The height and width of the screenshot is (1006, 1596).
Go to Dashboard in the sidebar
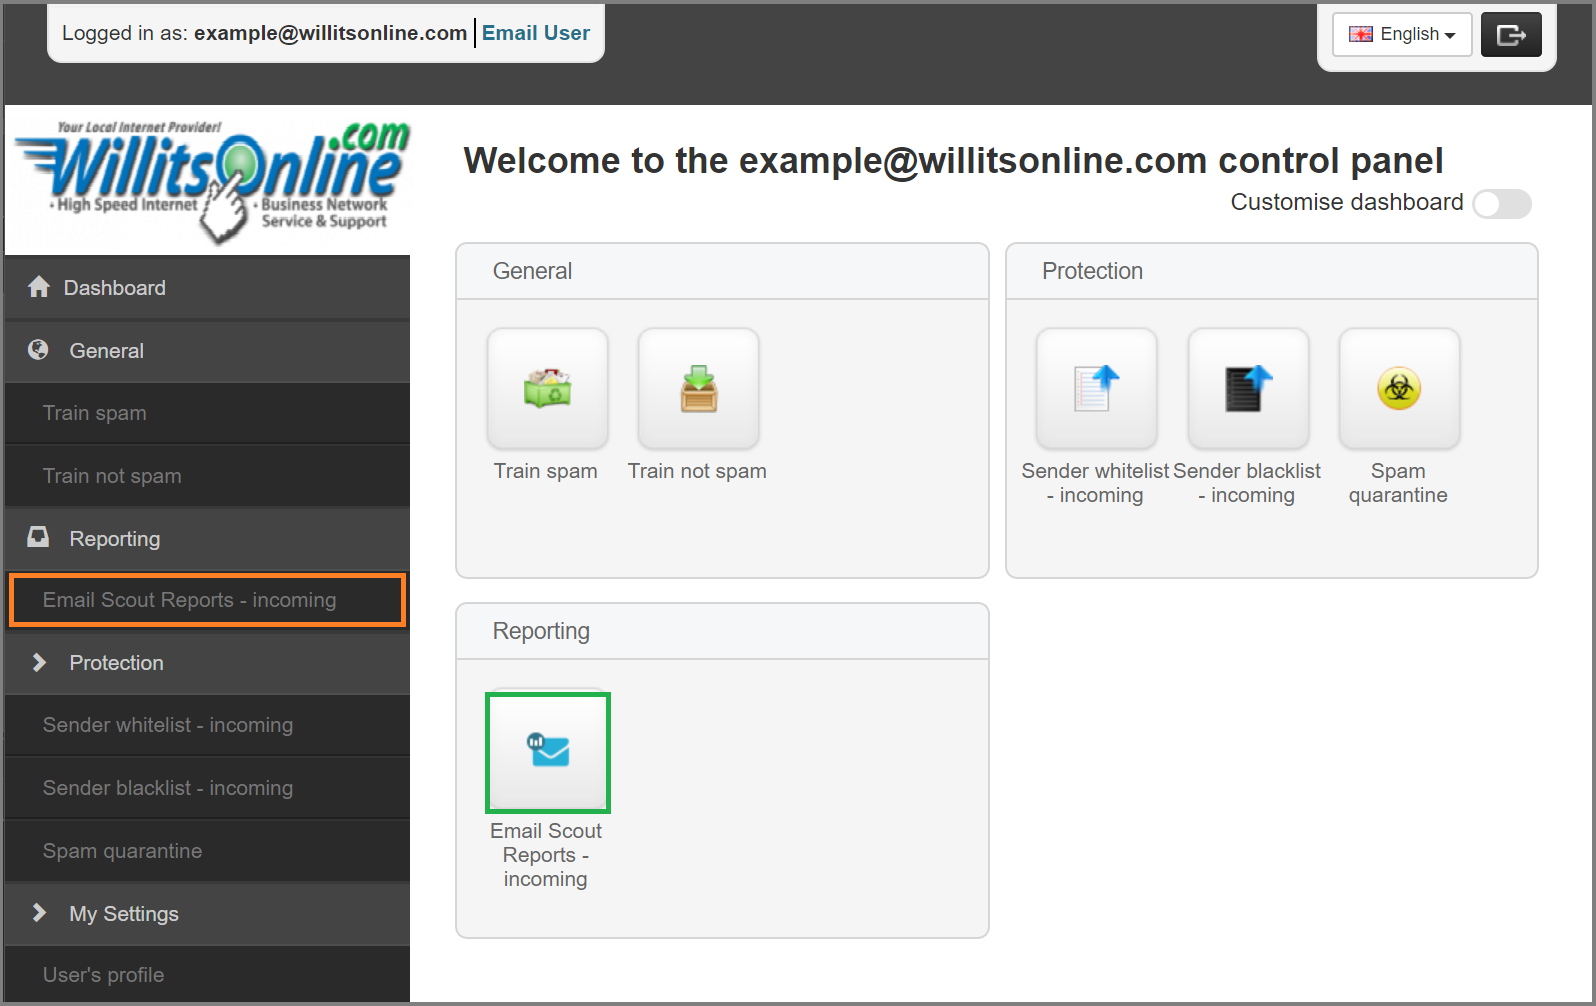pos(207,288)
